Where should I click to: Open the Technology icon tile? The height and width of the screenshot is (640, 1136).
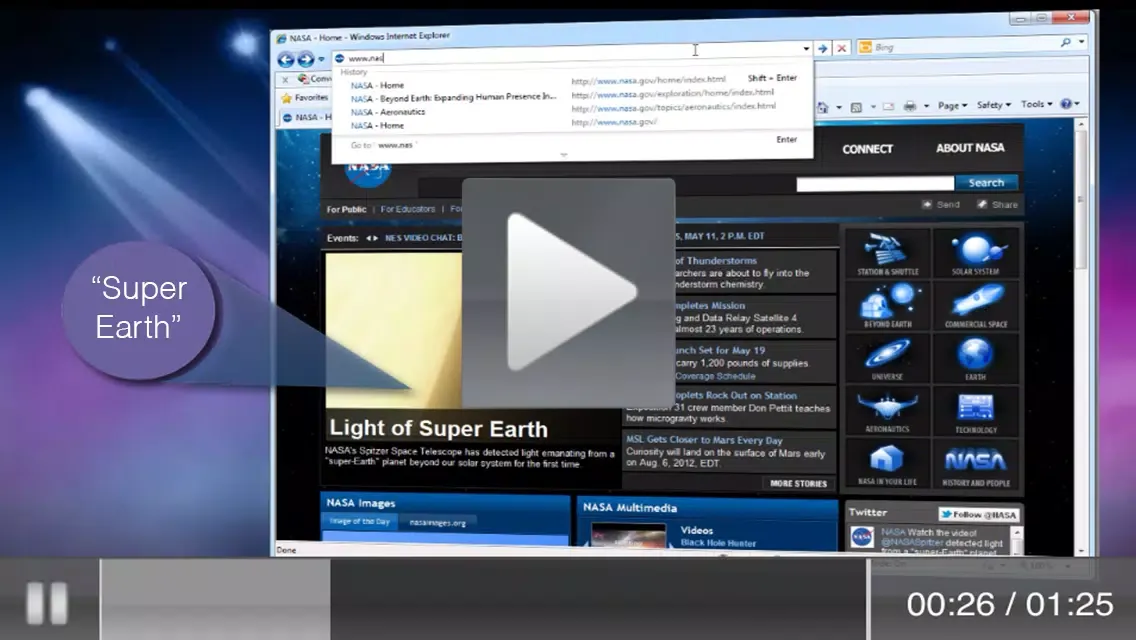[976, 412]
